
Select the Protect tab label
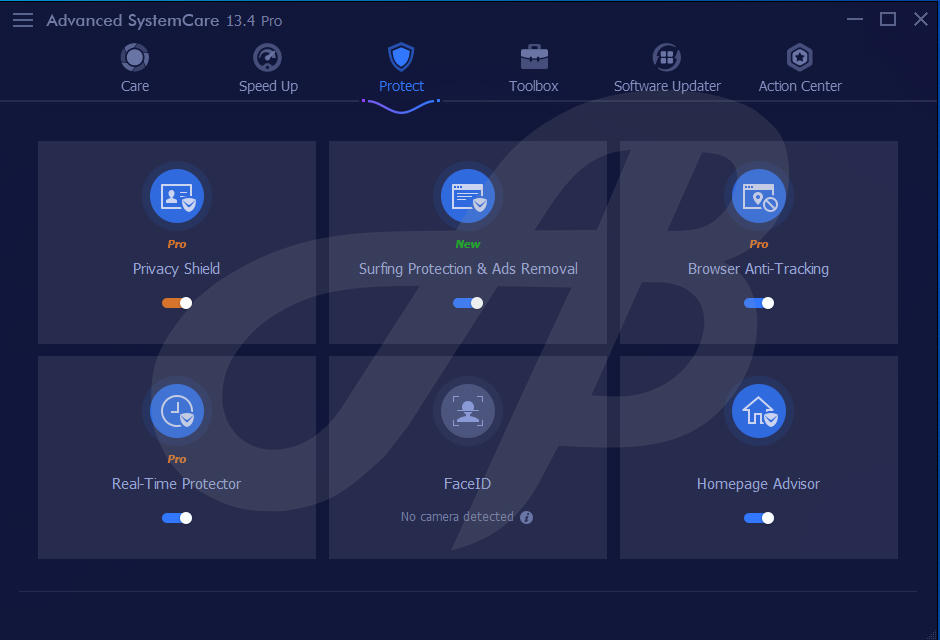(x=401, y=86)
